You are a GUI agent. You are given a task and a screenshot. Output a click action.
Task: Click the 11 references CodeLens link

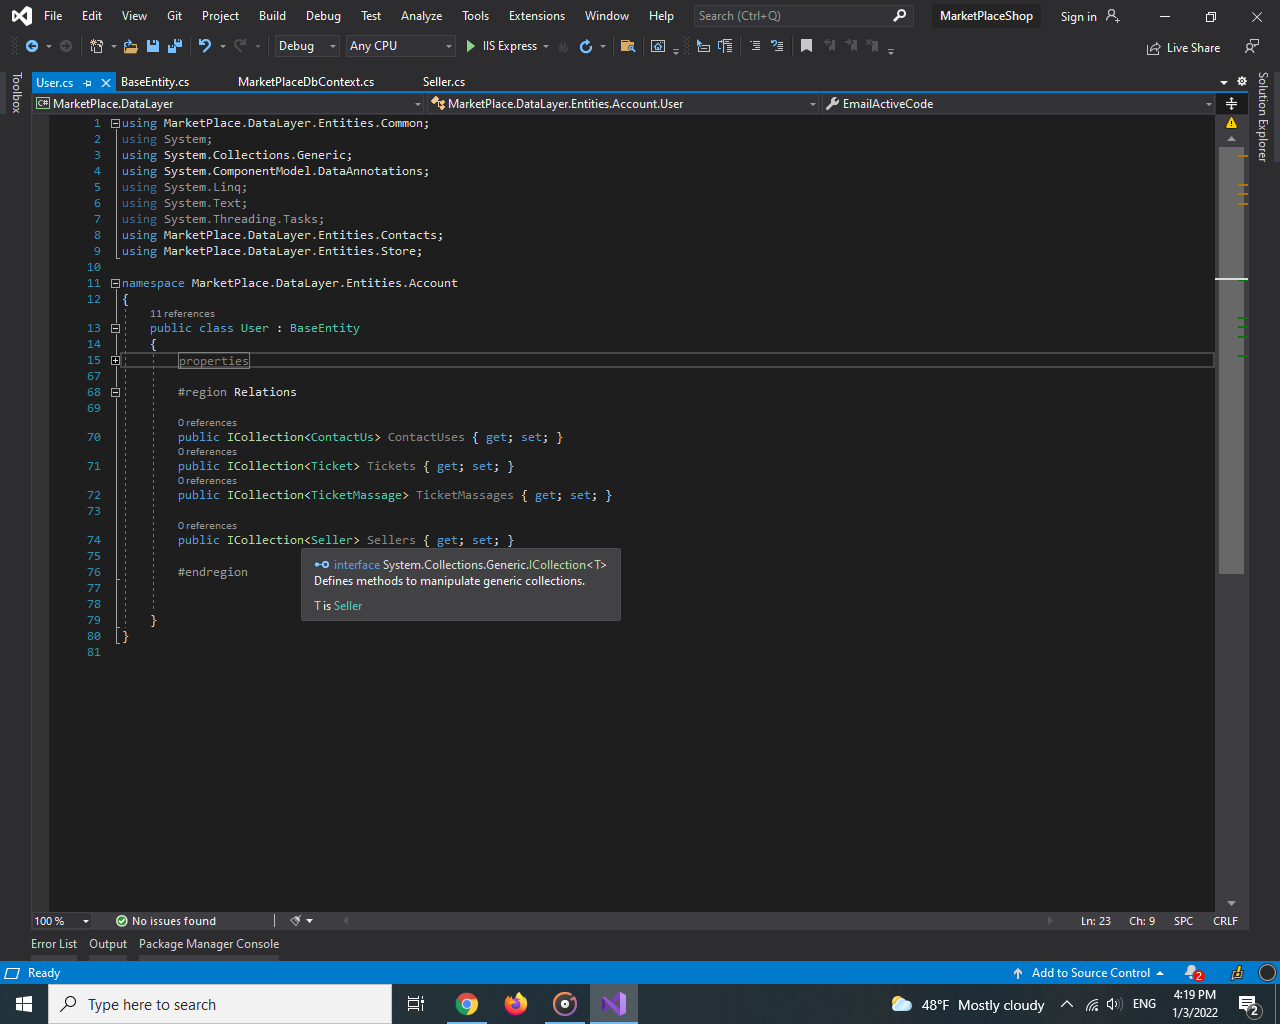point(182,314)
